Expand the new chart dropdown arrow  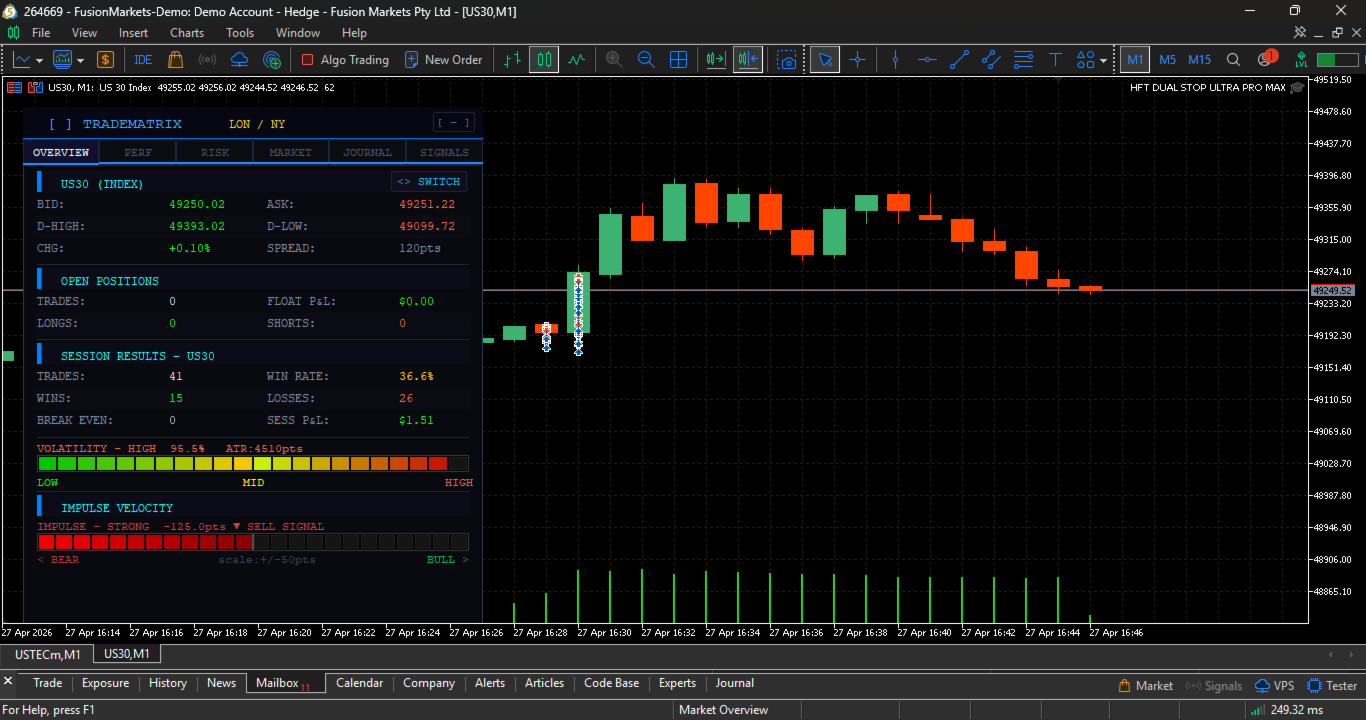39,60
